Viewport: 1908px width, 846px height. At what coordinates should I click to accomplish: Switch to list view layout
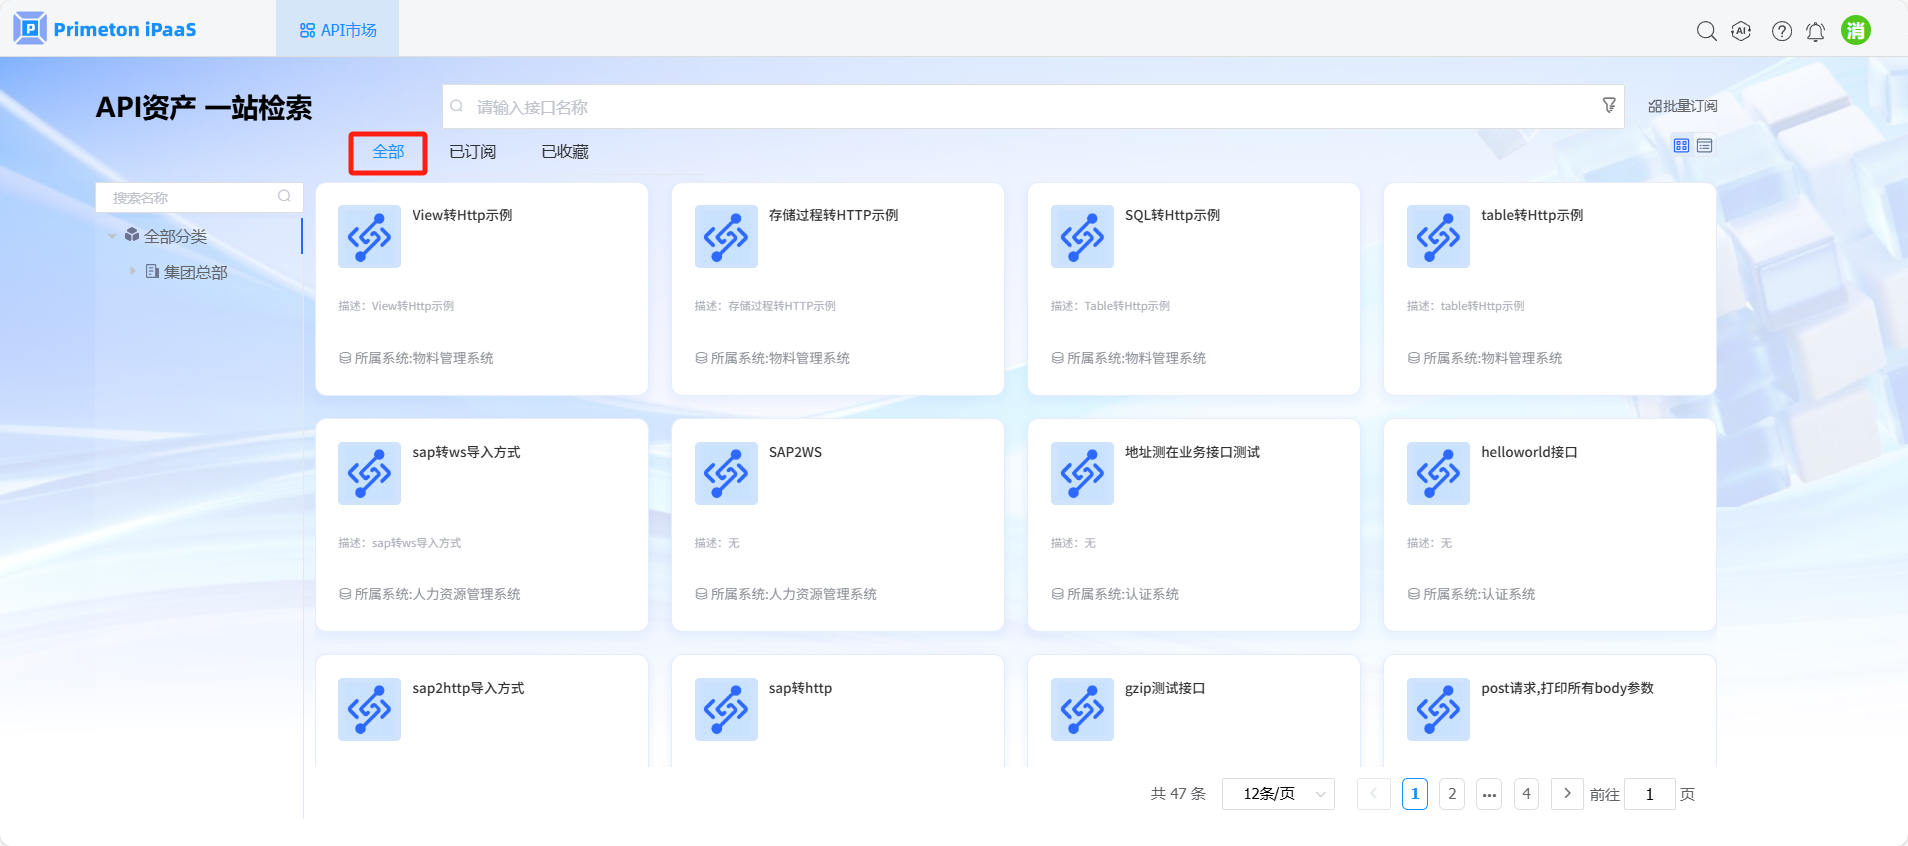[x=1705, y=146]
